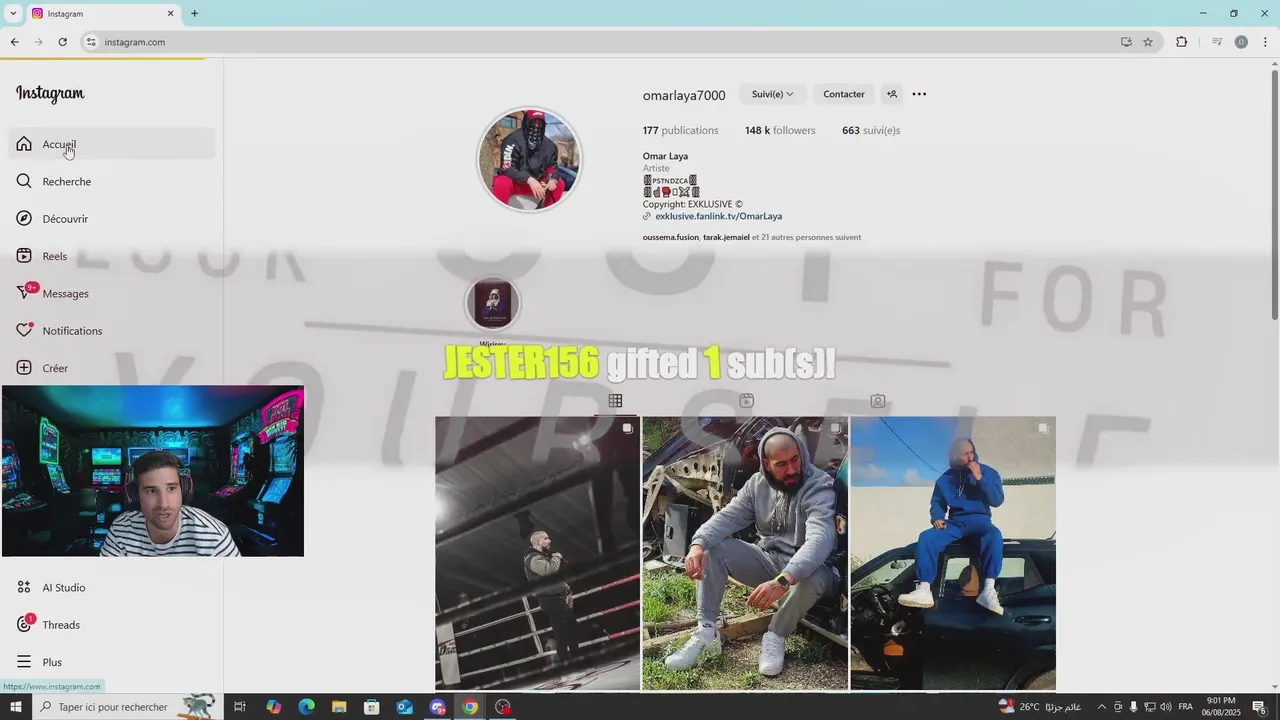Open the story highlight circle

493,304
